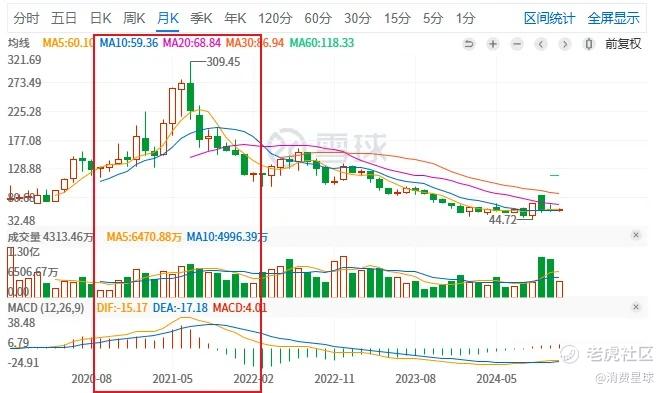
Task: Click the 2024-05 date axis label
Action: pyautogui.click(x=497, y=379)
